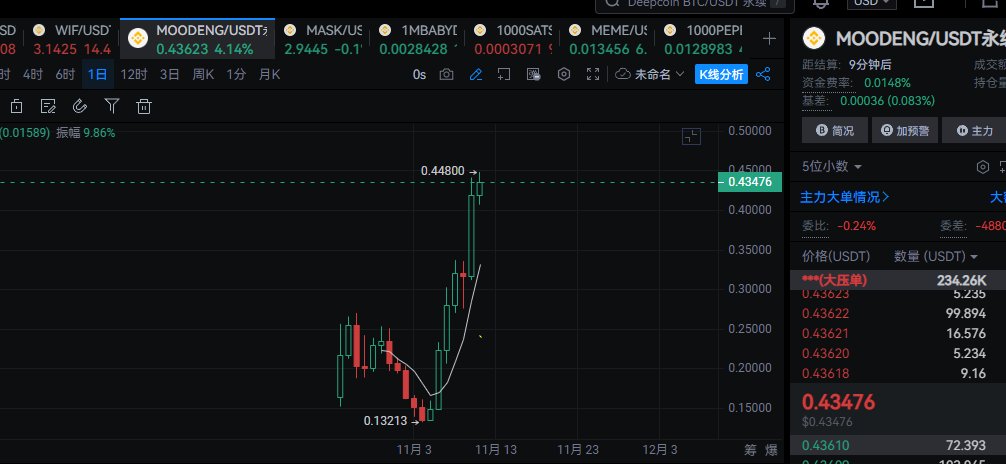Enter fullscreen chart mode
This screenshot has width=1006, height=464.
tap(593, 74)
